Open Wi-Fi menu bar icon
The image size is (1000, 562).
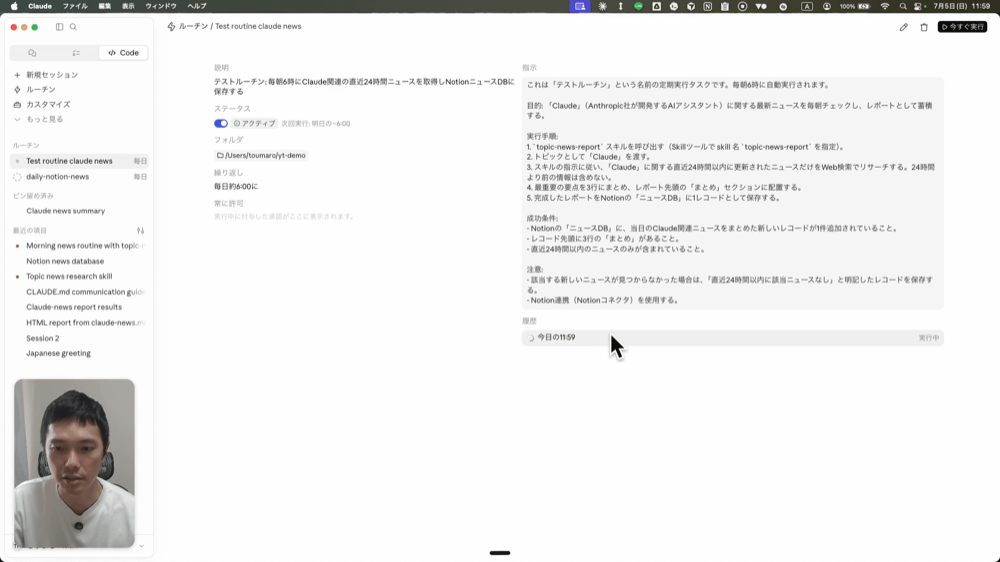[885, 6]
